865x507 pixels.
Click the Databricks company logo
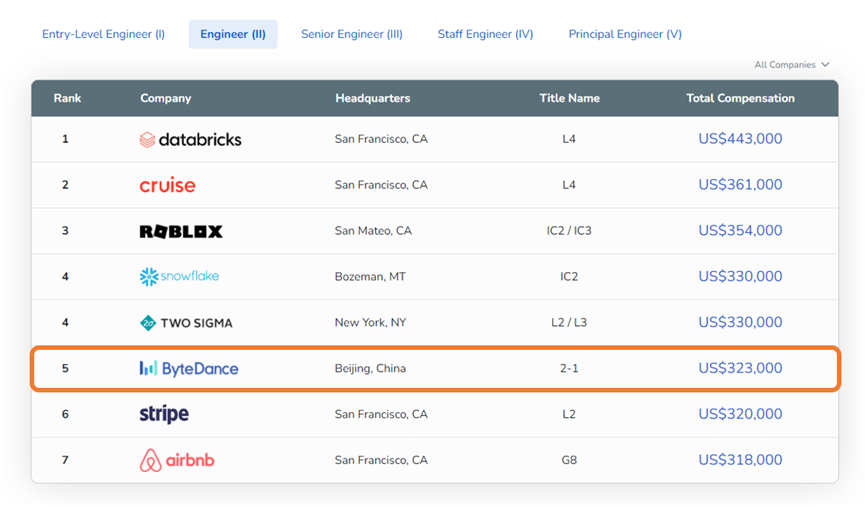click(x=190, y=139)
